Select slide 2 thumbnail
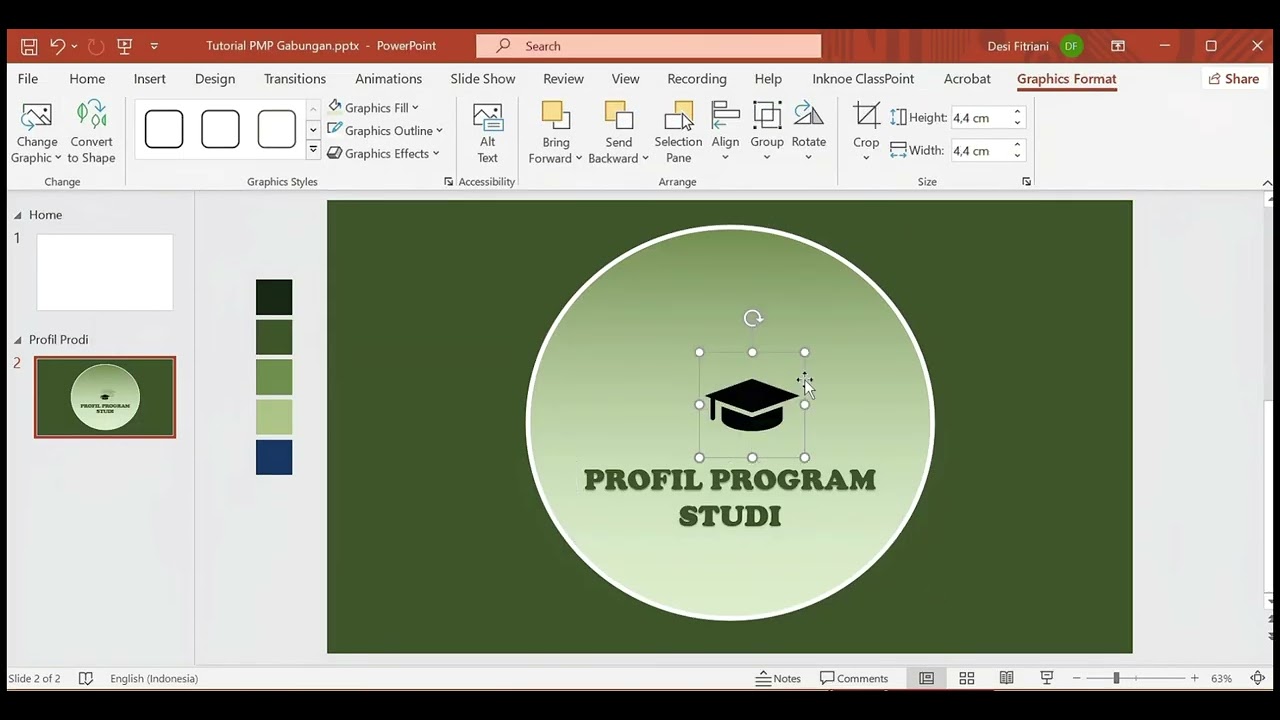 click(105, 397)
